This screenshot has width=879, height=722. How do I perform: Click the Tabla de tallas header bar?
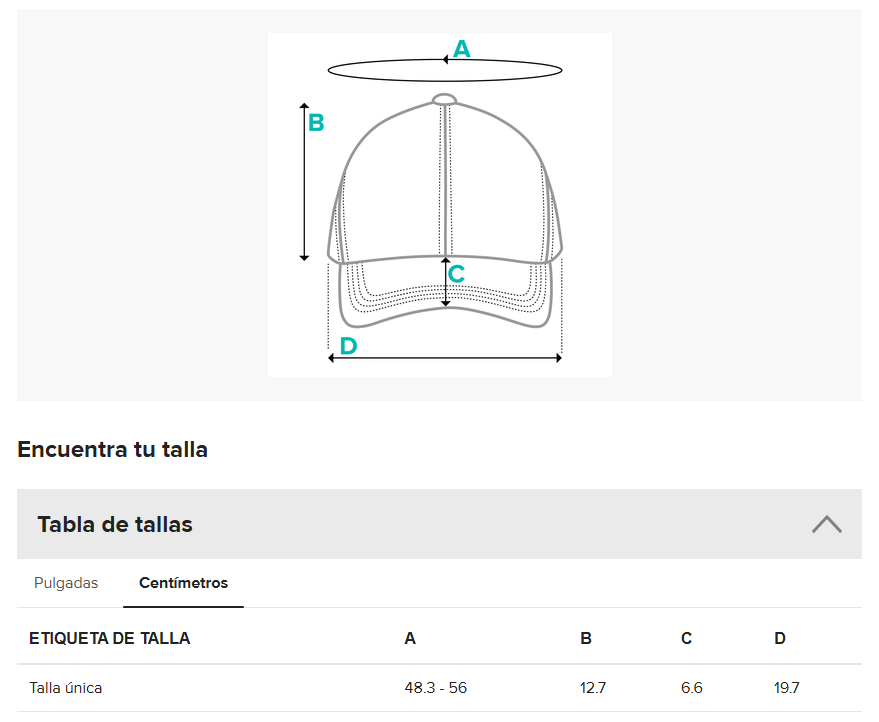439,524
